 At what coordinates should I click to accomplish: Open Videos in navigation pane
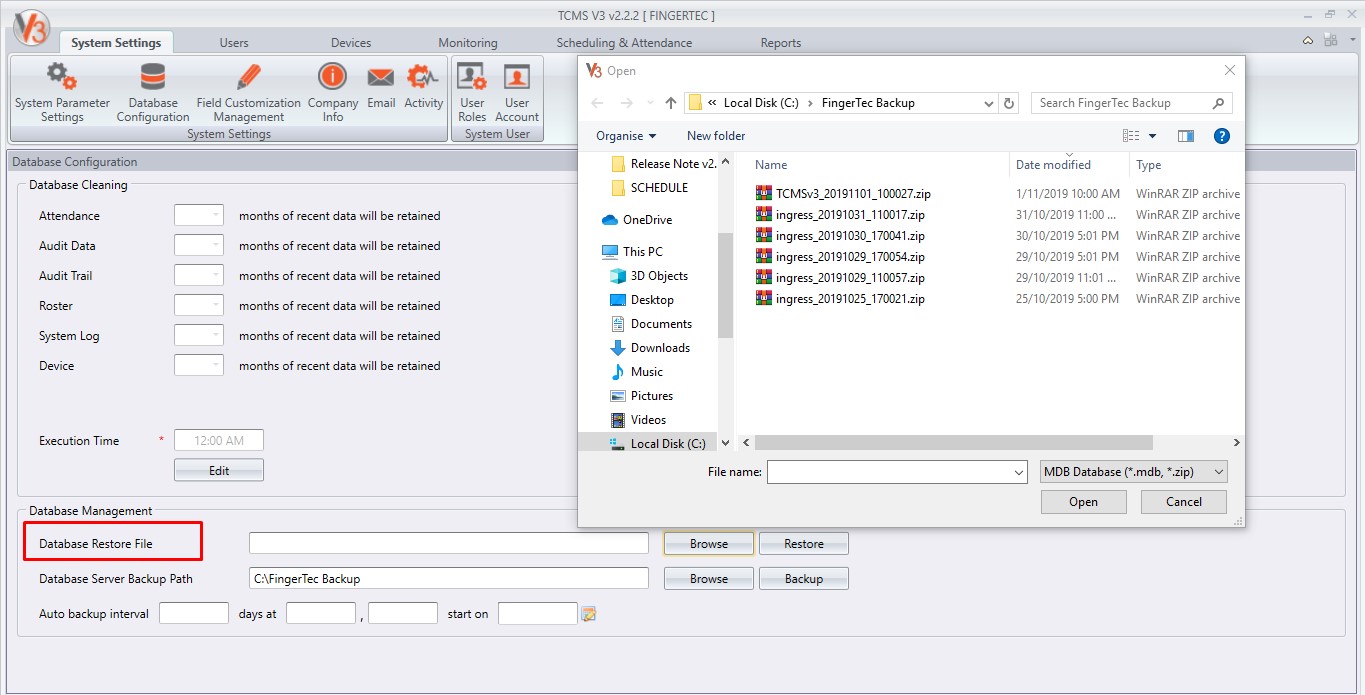point(638,420)
